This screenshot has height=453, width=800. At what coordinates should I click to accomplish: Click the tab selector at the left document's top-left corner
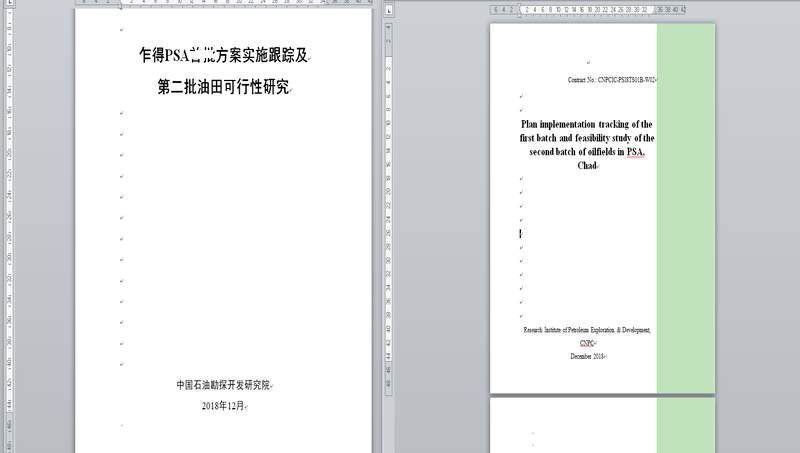(x=9, y=4)
